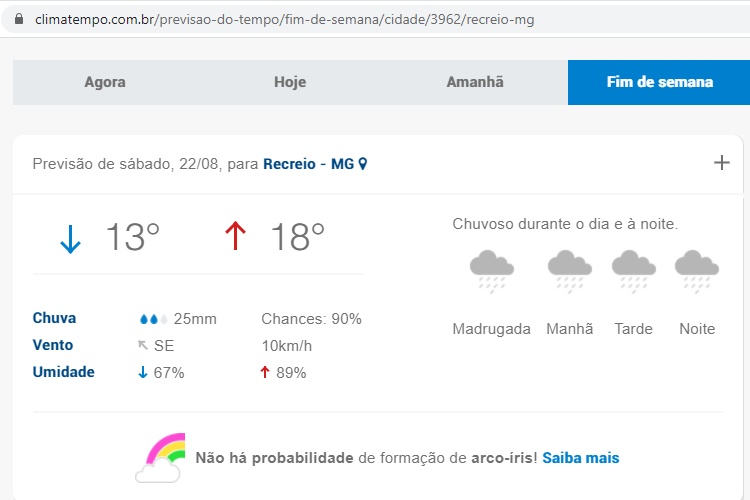
Task: Click the red maximum temperature arrow
Action: pyautogui.click(x=235, y=236)
